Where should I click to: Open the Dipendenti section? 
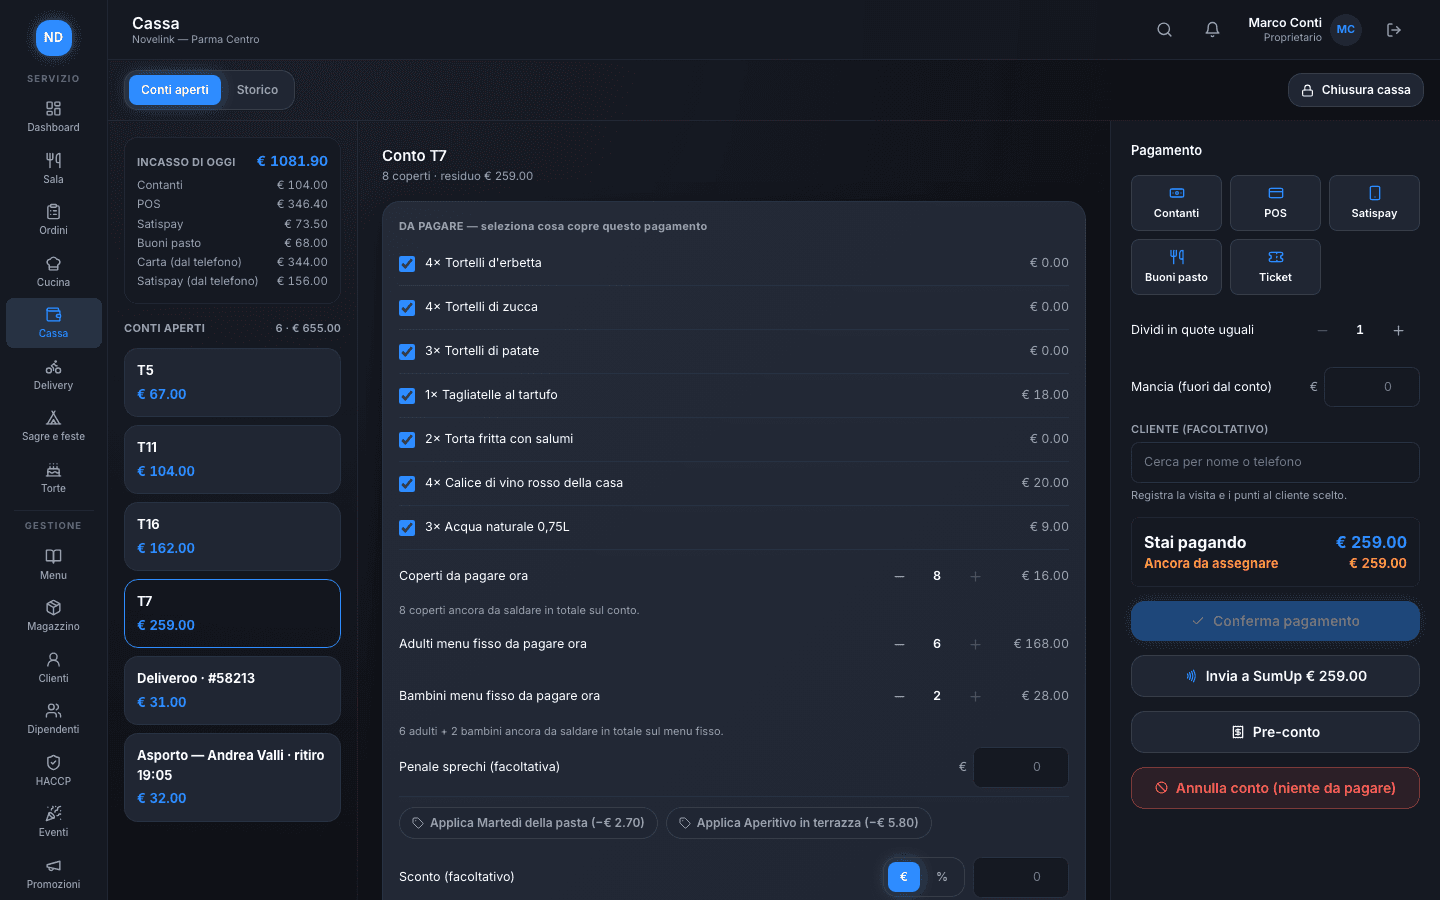click(54, 718)
